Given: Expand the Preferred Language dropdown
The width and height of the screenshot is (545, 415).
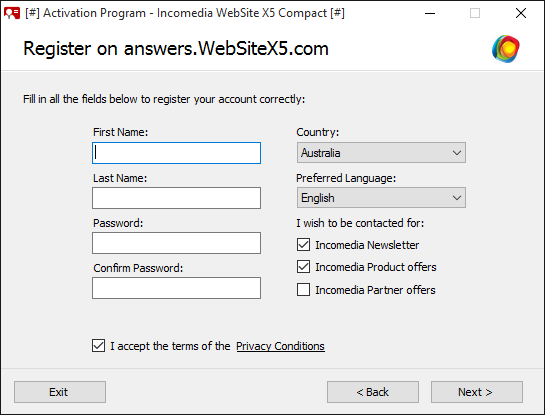Looking at the screenshot, I should 381,198.
